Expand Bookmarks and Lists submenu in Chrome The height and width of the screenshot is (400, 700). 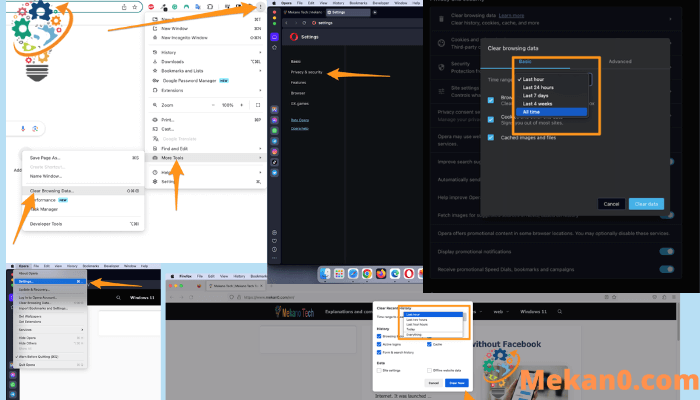click(x=206, y=71)
